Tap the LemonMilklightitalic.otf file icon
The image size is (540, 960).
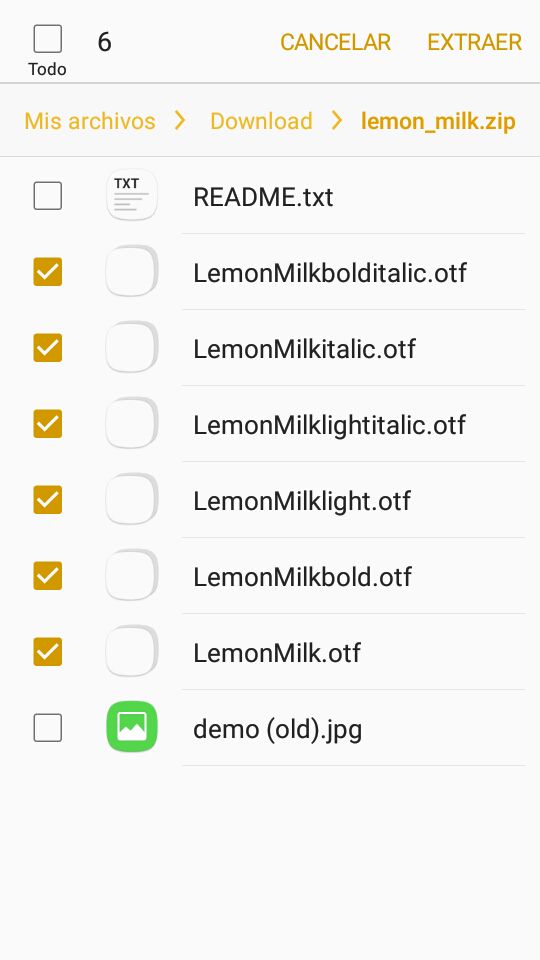pos(132,423)
